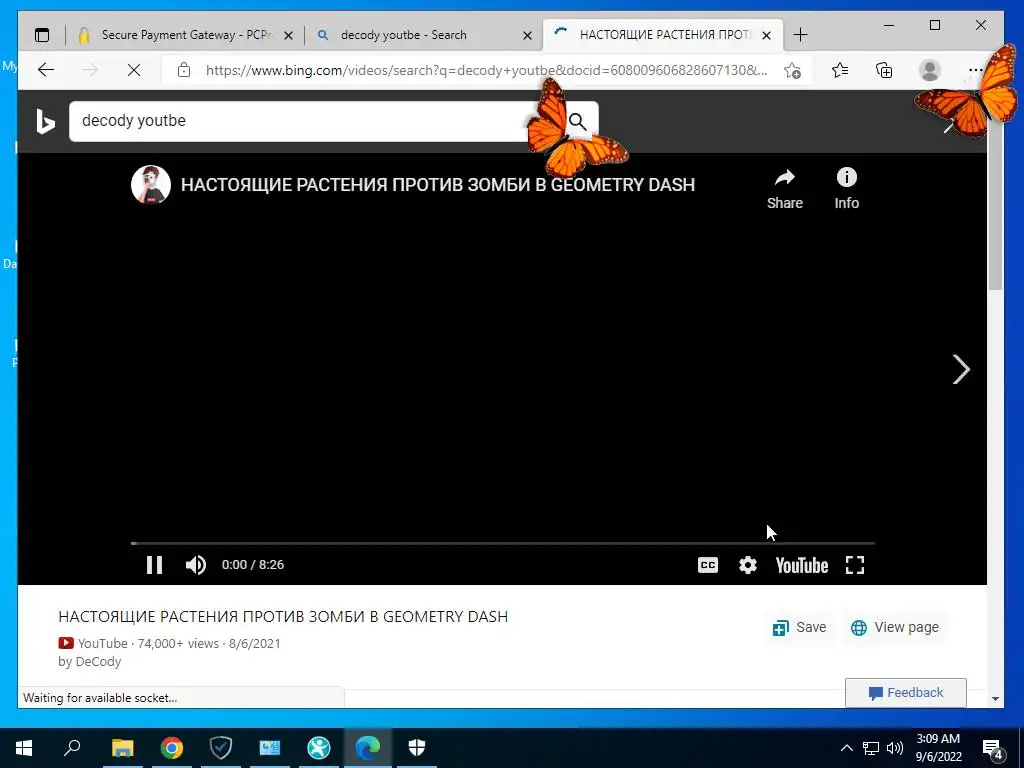The image size is (1024, 768).
Task: Enter fullscreen video mode
Action: coord(855,565)
